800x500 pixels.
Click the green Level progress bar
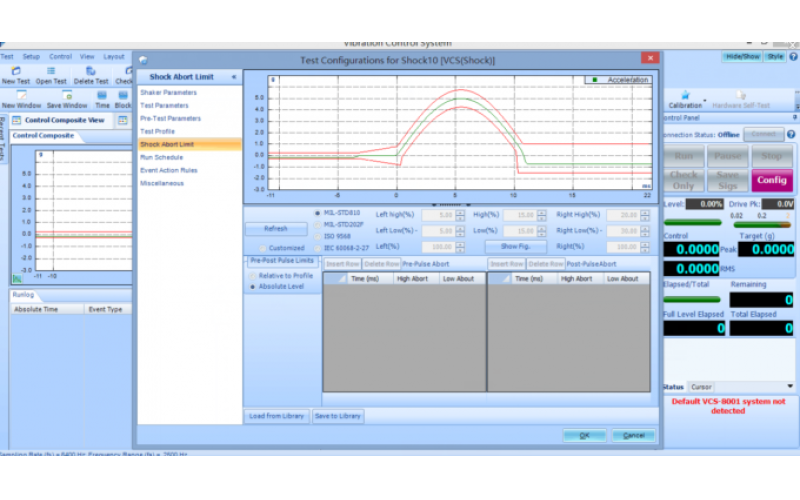[x=692, y=222]
